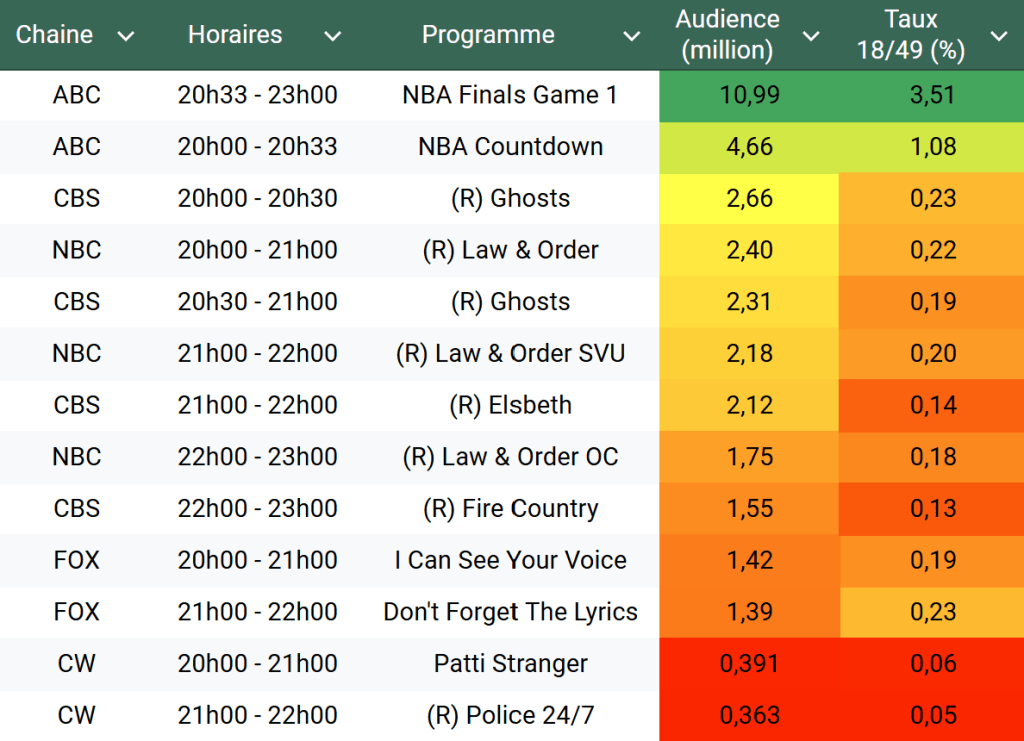
Task: Select the (R) Police 24/7 cell
Action: click(510, 716)
